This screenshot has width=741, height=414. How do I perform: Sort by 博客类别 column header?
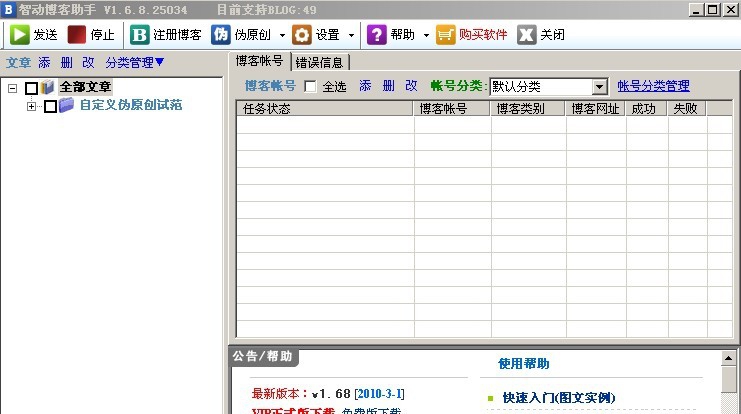[x=528, y=109]
